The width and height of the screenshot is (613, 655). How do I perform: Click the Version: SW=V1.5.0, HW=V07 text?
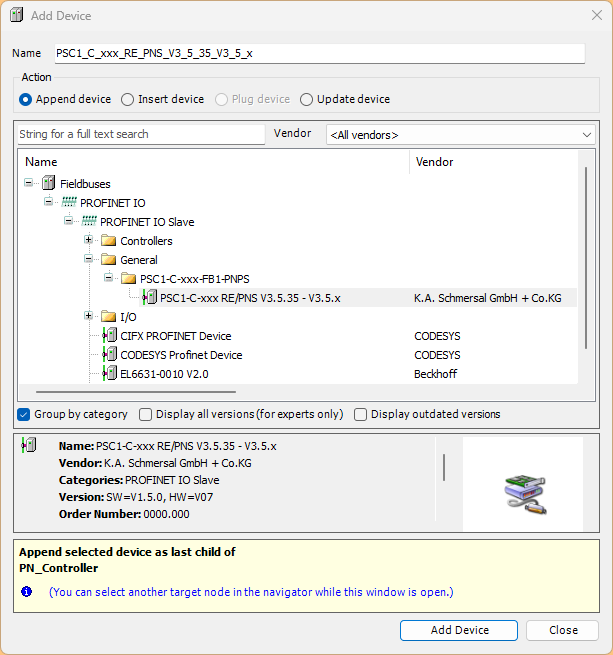[x=136, y=497]
